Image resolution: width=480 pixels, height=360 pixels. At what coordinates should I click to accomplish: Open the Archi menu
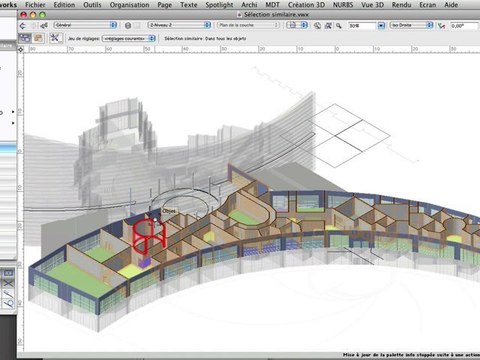point(249,5)
